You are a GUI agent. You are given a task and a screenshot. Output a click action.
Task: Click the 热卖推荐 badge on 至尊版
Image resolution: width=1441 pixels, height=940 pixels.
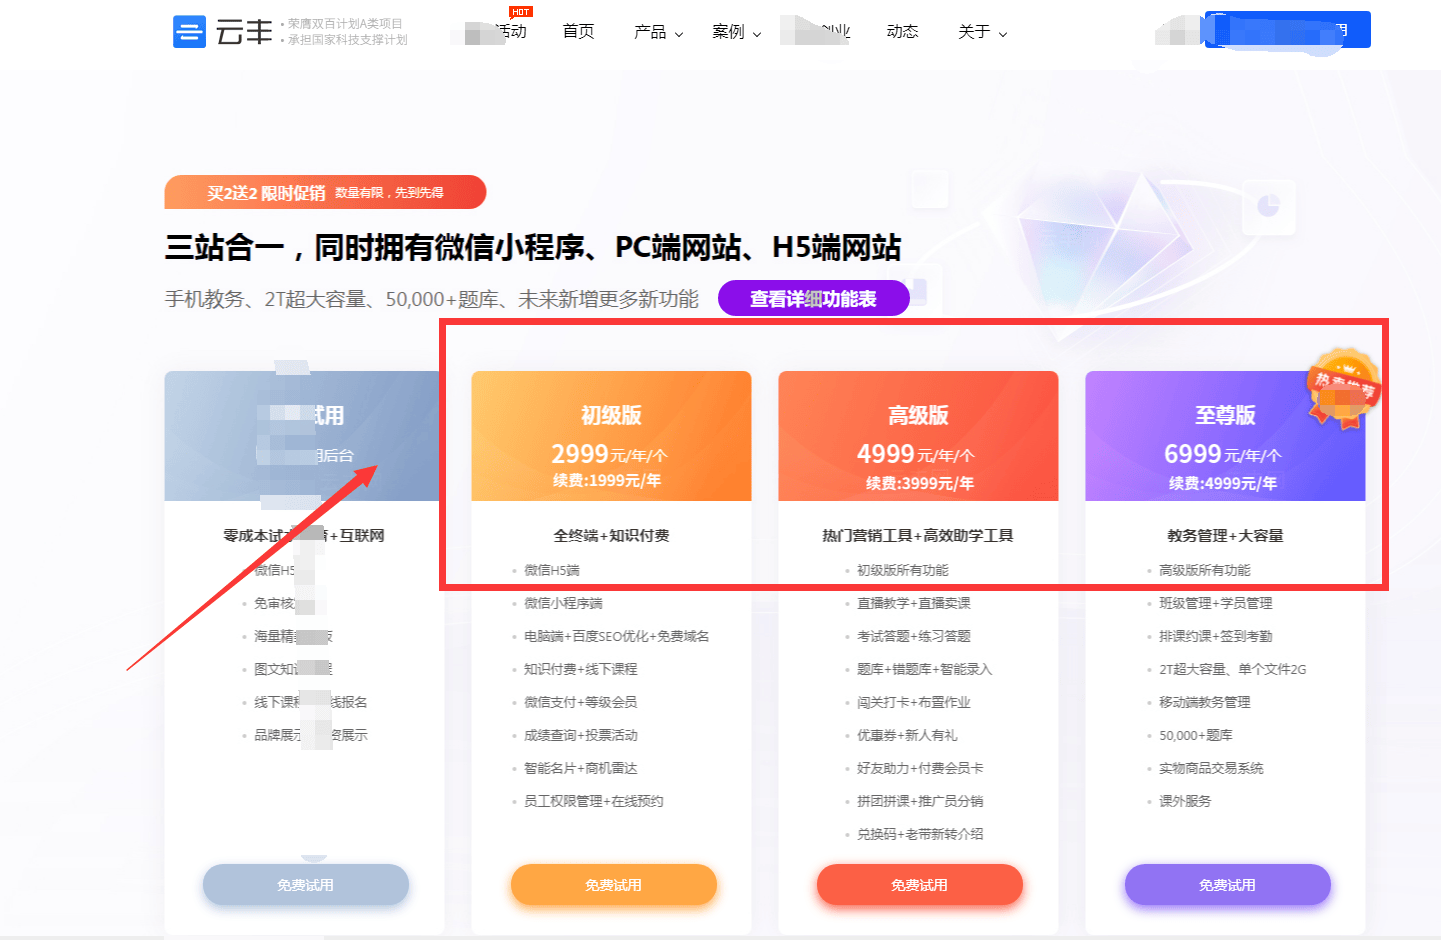point(1343,388)
